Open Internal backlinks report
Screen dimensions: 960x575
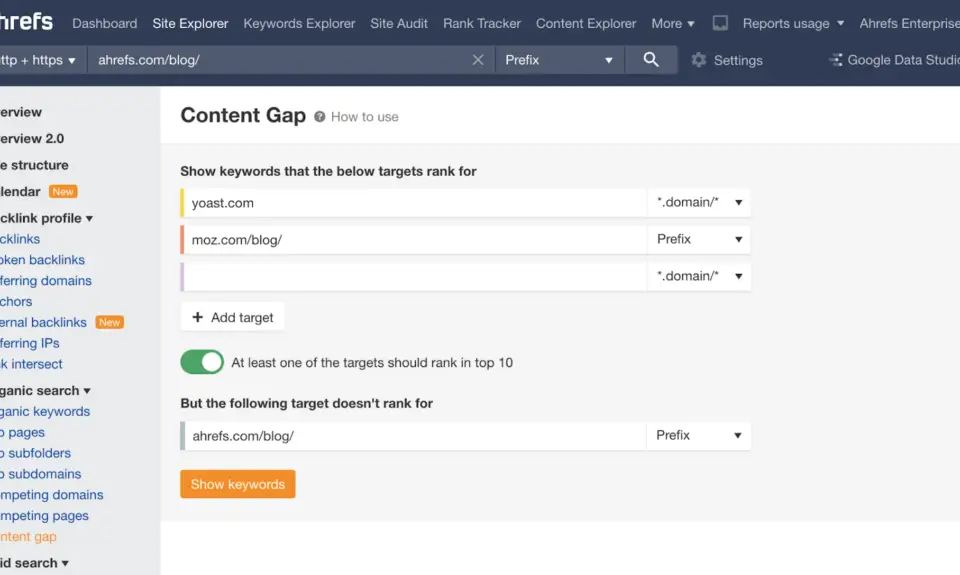[43, 322]
